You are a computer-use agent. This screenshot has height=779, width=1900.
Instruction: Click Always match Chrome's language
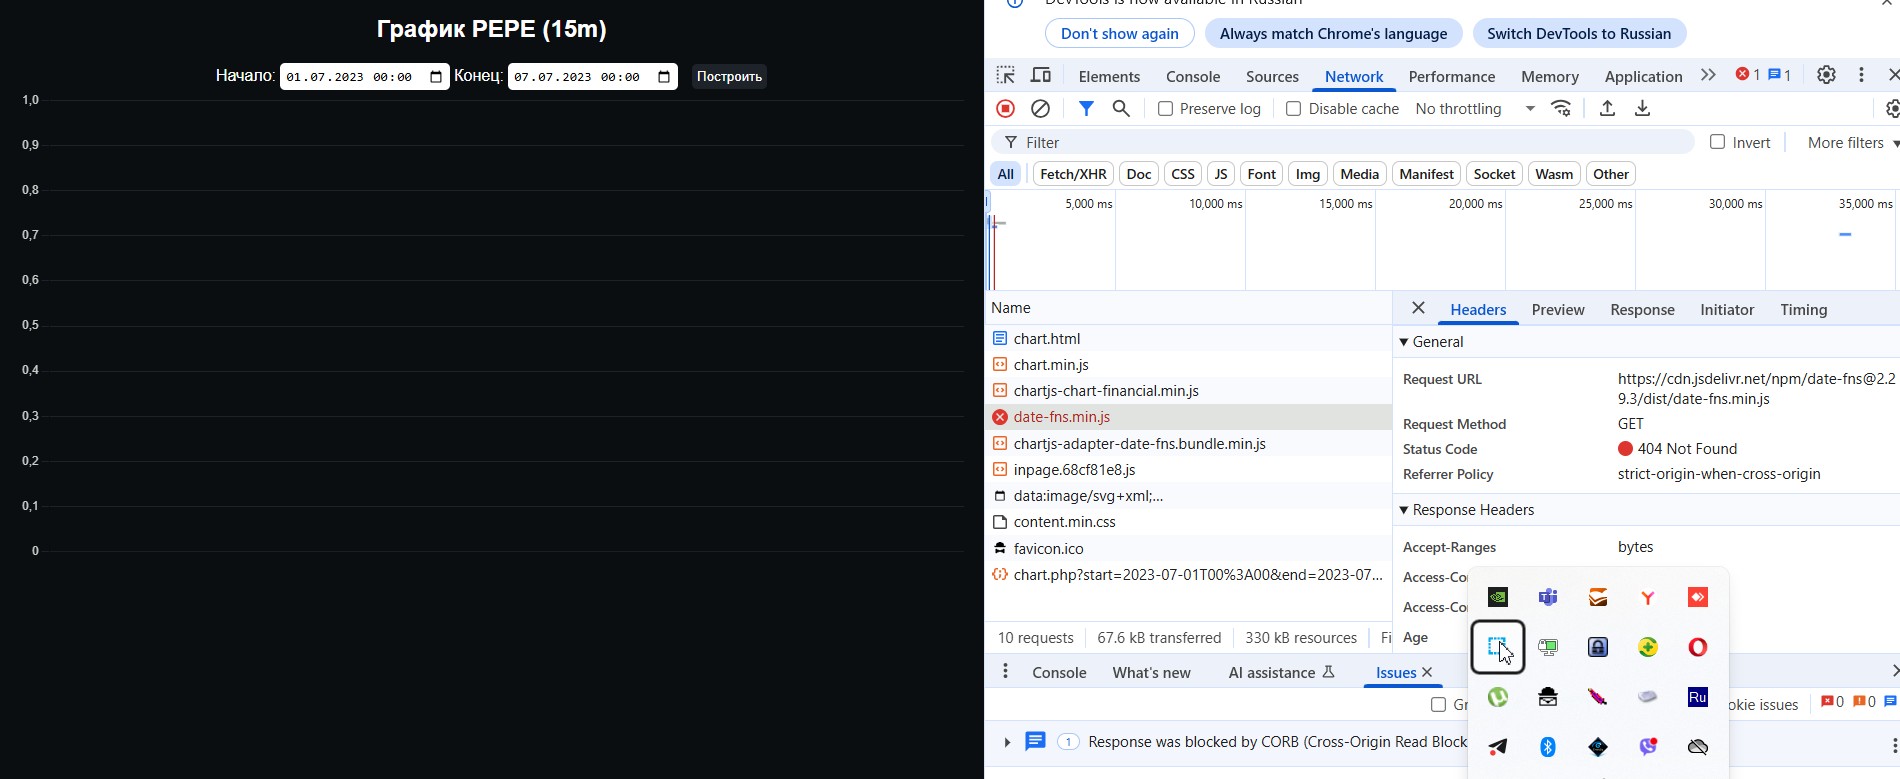(x=1333, y=33)
